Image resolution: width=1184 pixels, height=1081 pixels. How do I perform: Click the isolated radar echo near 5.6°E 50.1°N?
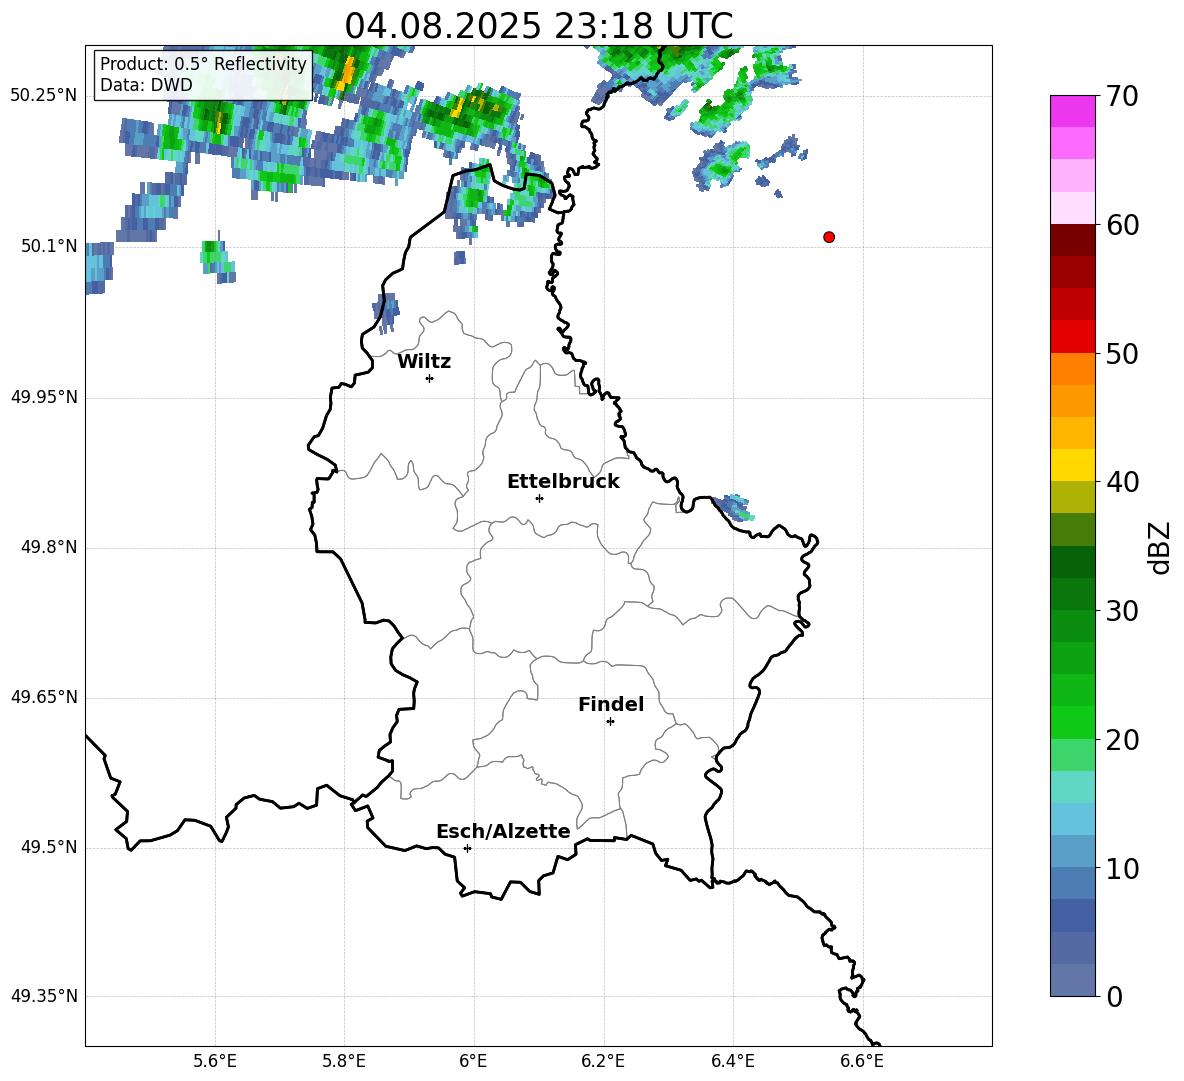point(218,260)
